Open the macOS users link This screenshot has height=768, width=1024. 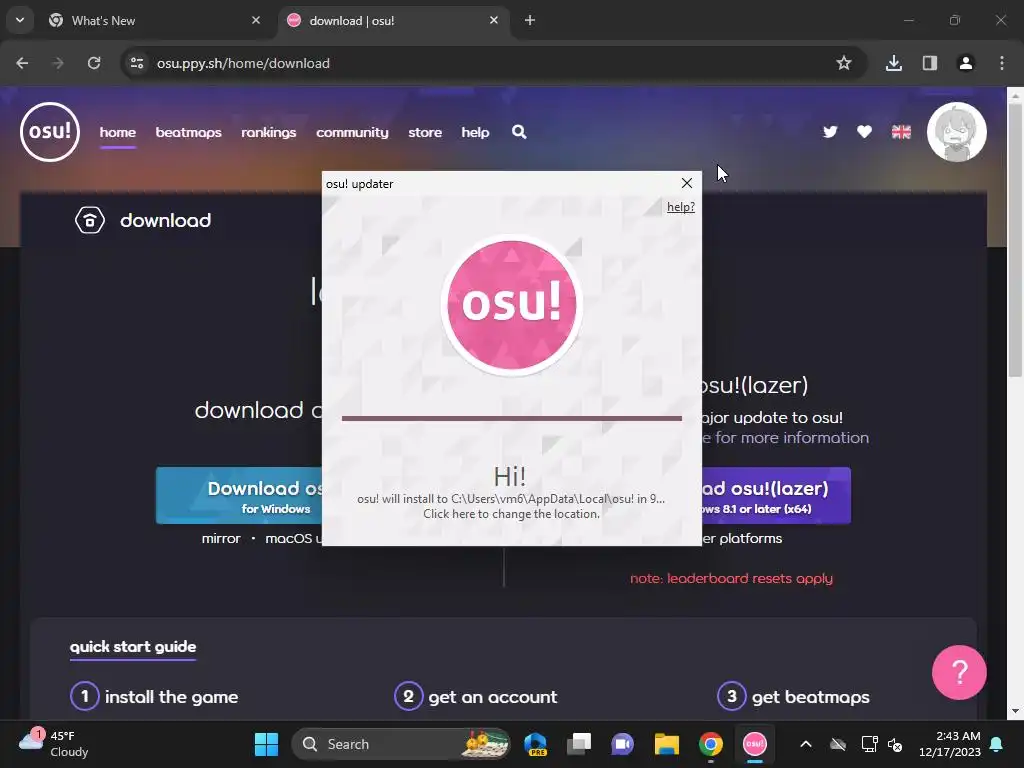coord(293,539)
